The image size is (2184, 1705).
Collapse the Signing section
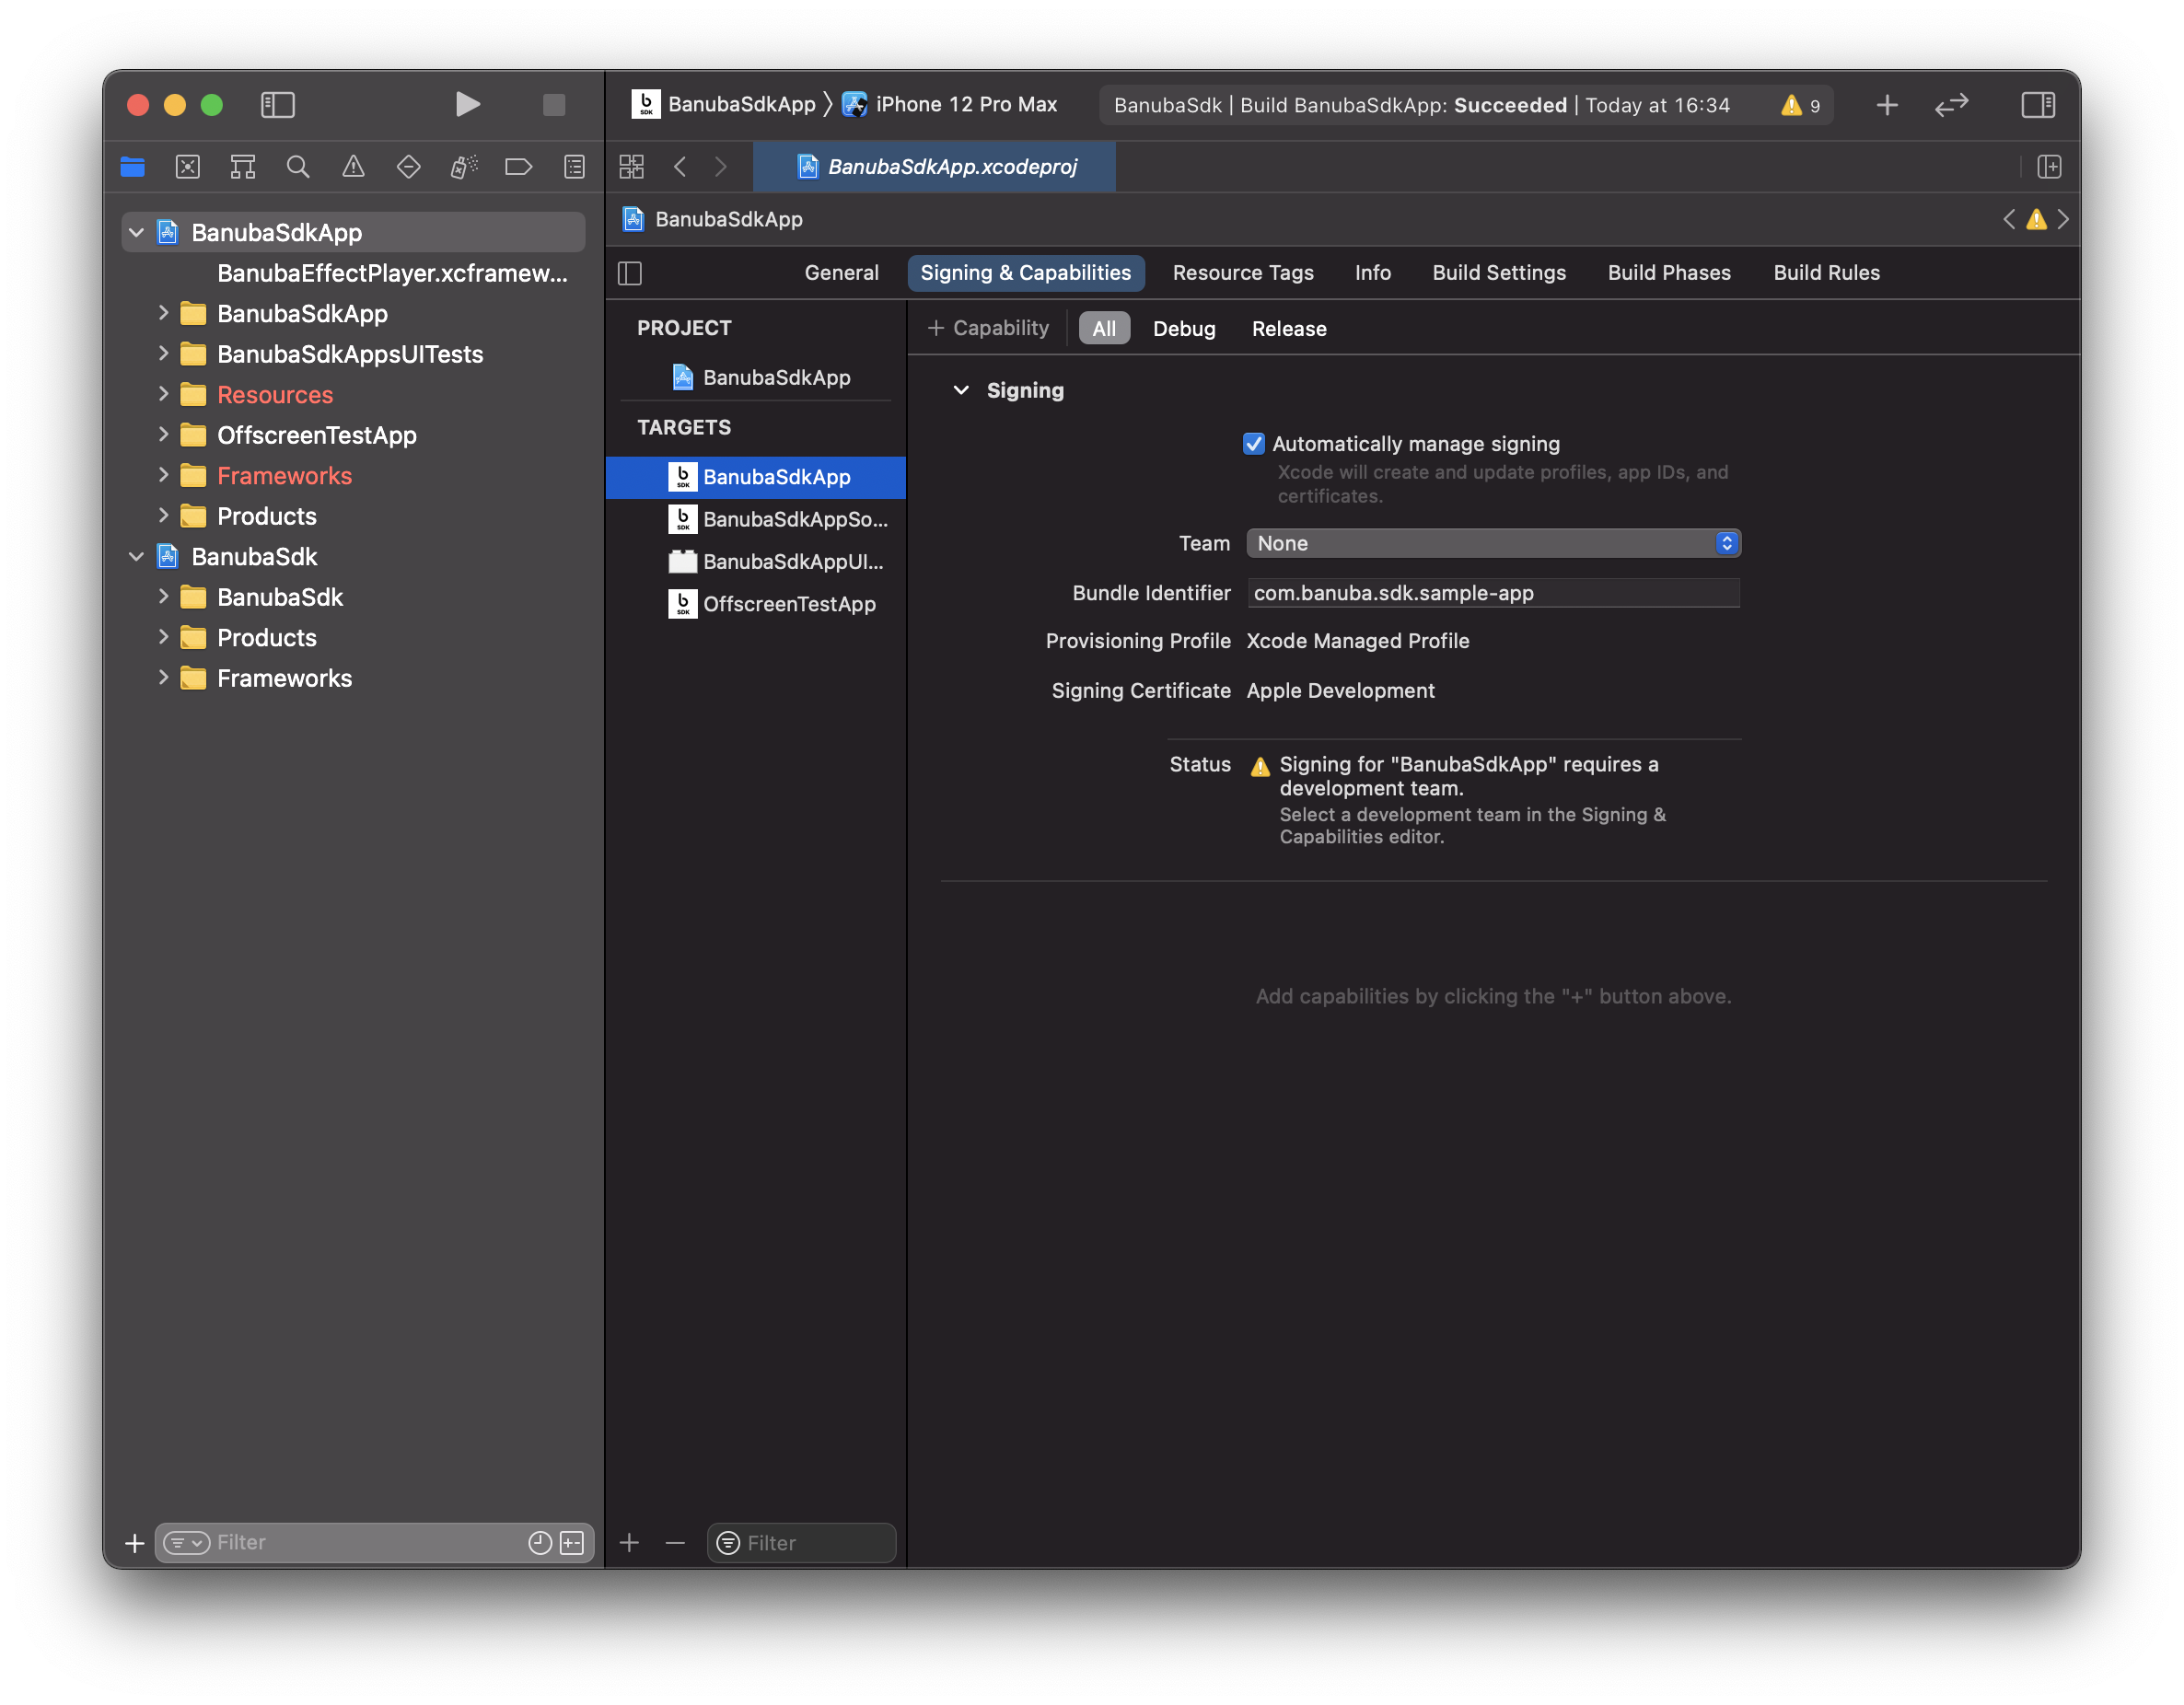961,390
